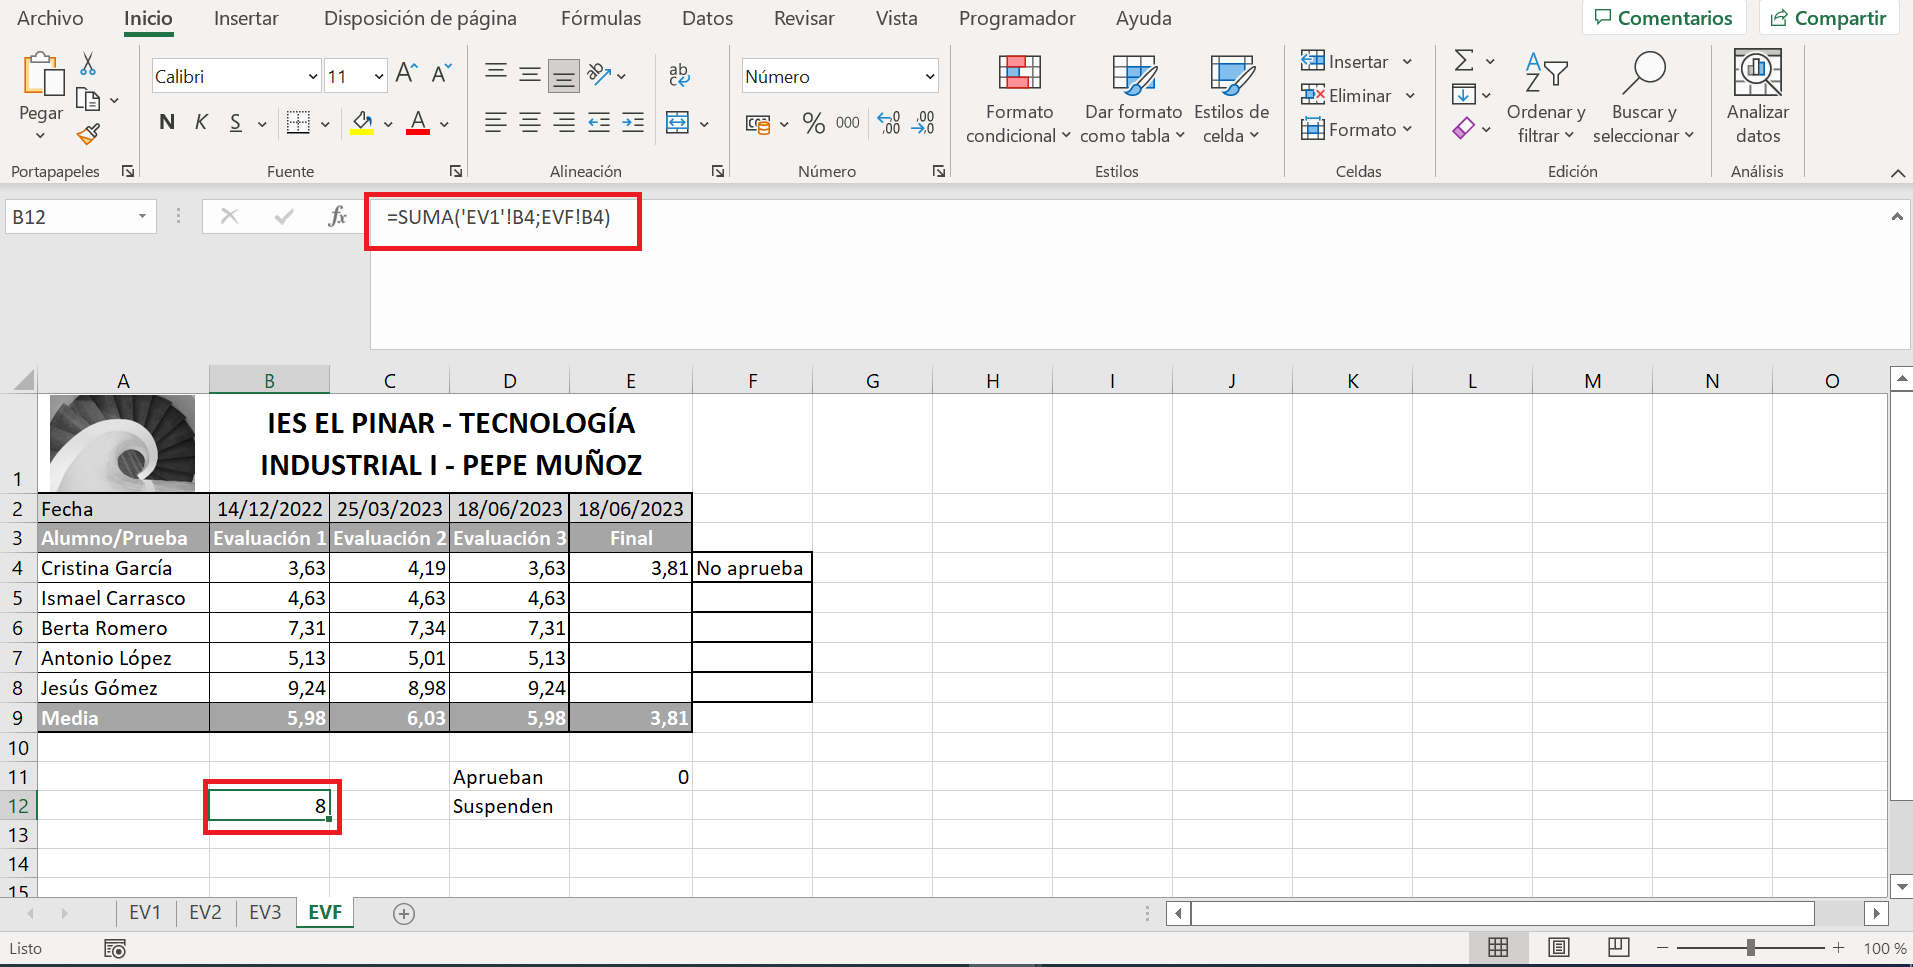
Task: Click the AutoSum sigma icon
Action: click(x=1464, y=61)
